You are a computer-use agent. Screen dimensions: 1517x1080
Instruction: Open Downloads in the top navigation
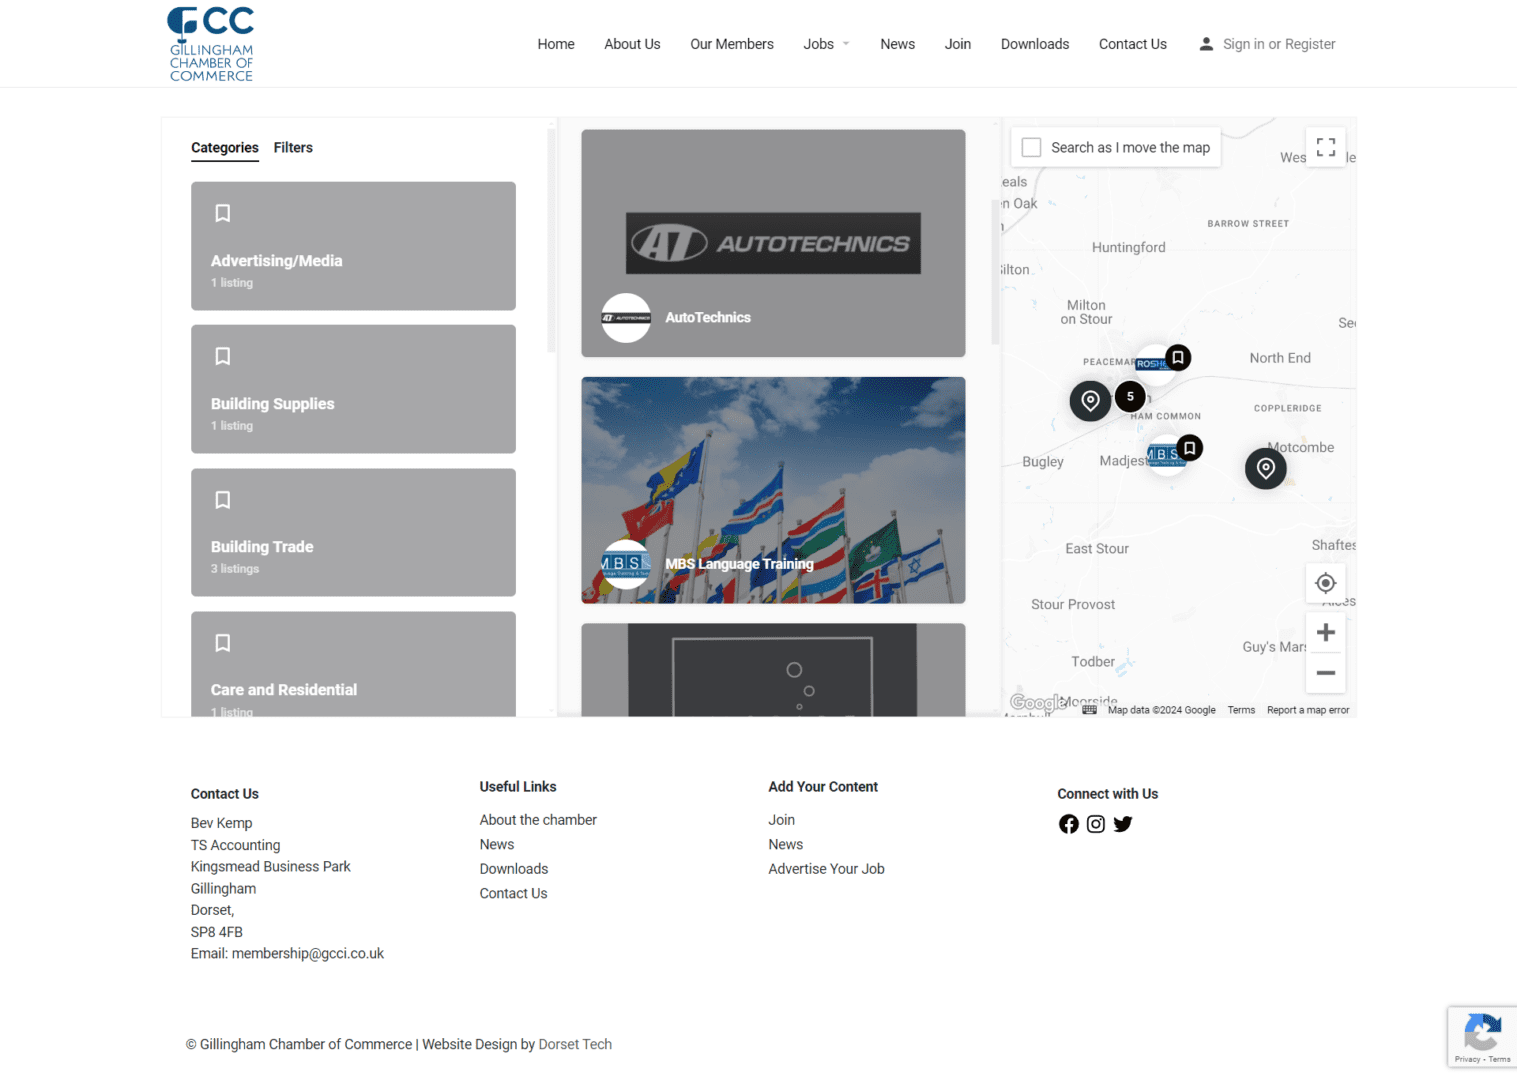coord(1035,44)
